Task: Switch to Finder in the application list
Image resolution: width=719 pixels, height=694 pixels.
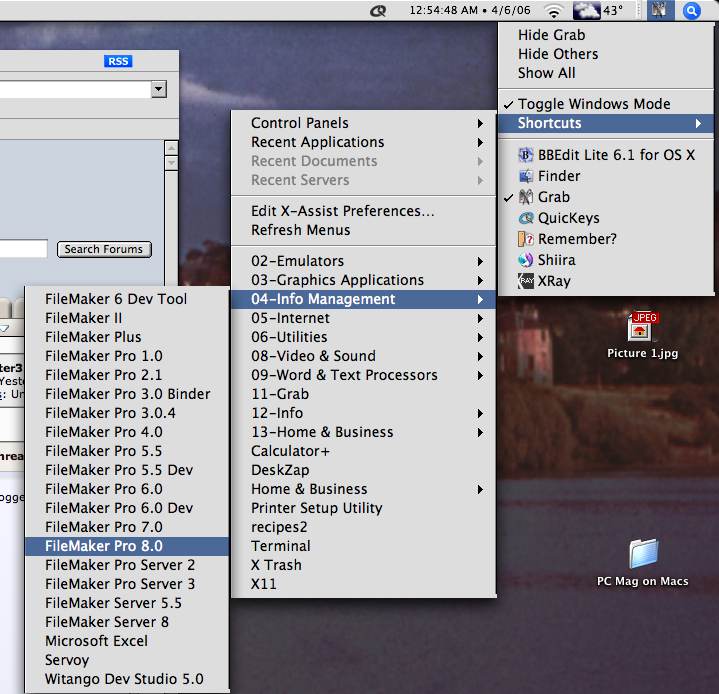Action: tap(606, 176)
